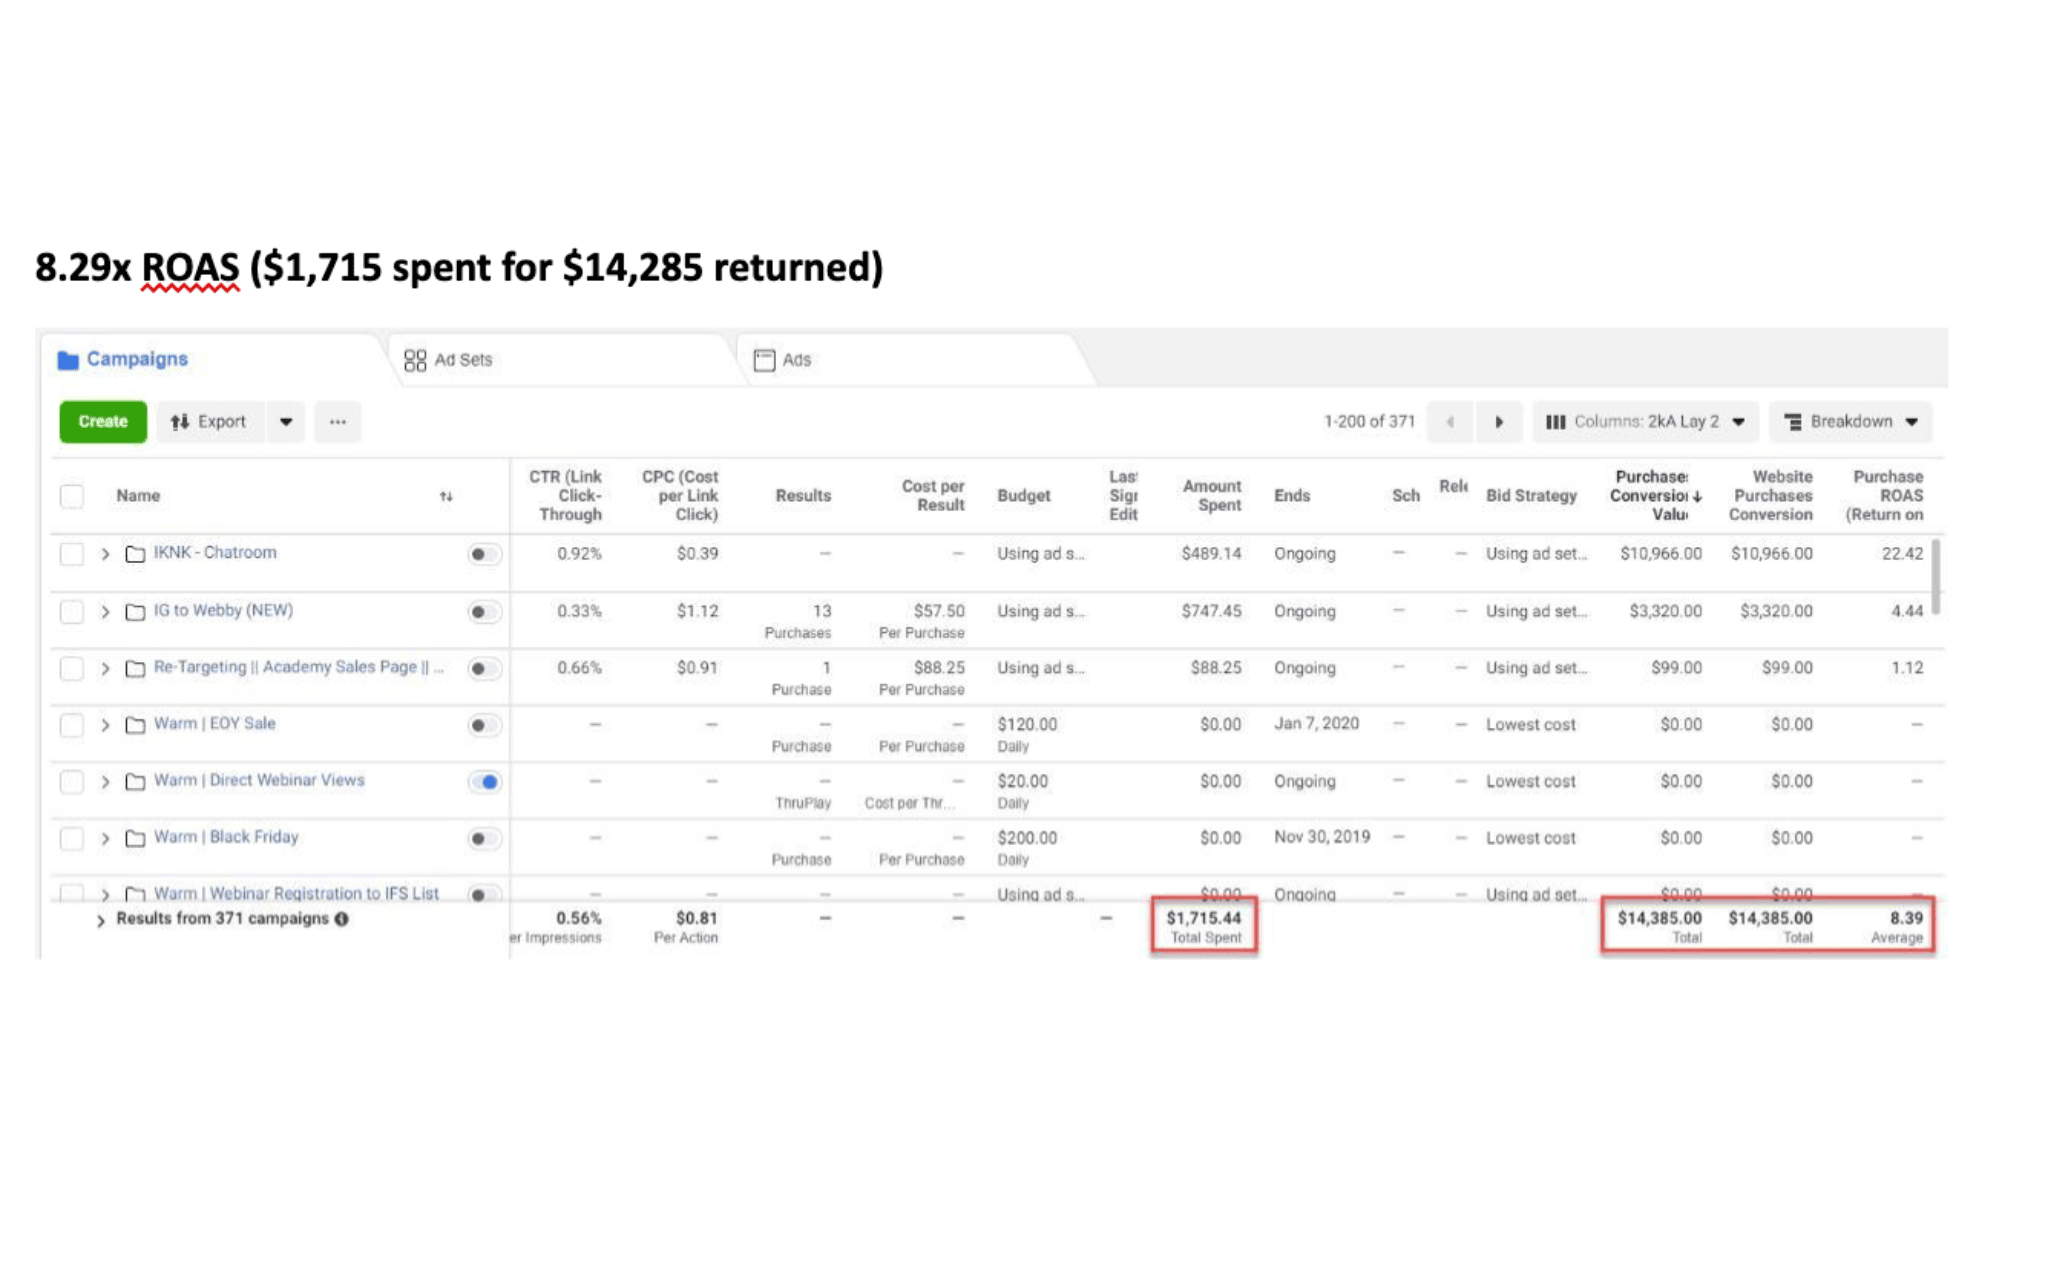Viewport: 2048px width, 1288px height.
Task: Click the Campaigns folder icon
Action: [x=68, y=360]
